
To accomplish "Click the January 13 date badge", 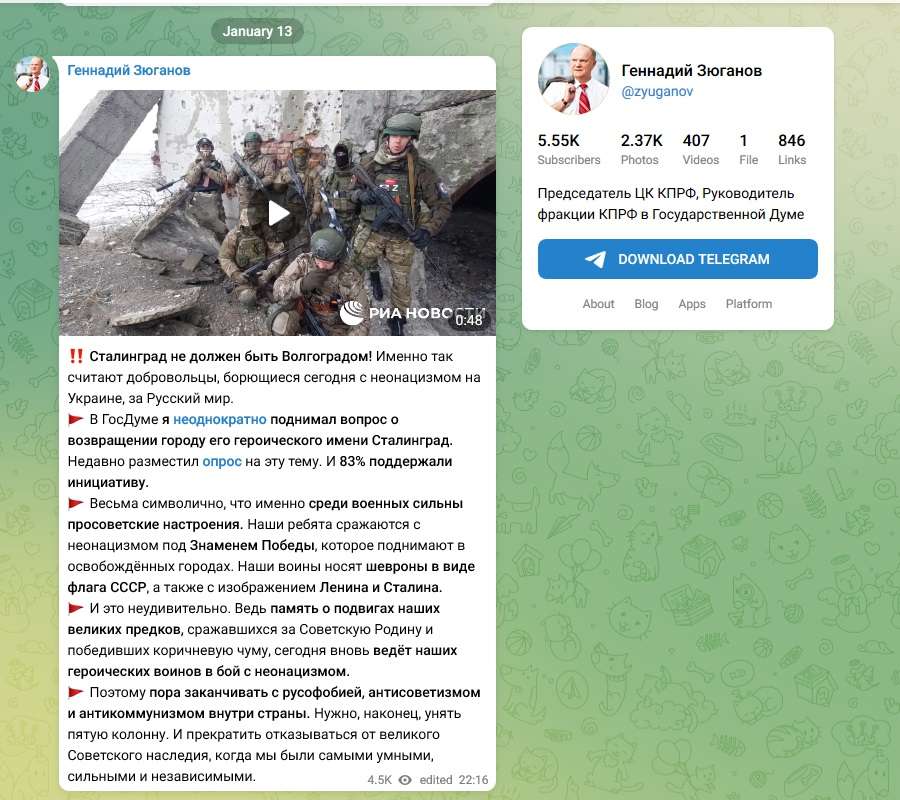I will coord(257,31).
